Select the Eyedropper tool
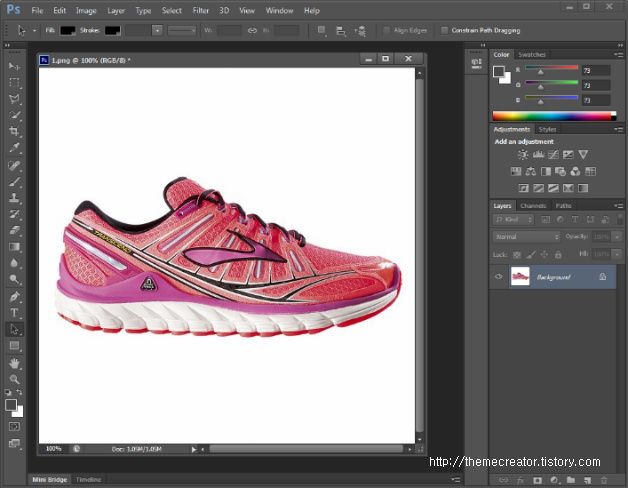Screen dimensions: 628x488 coord(14,147)
